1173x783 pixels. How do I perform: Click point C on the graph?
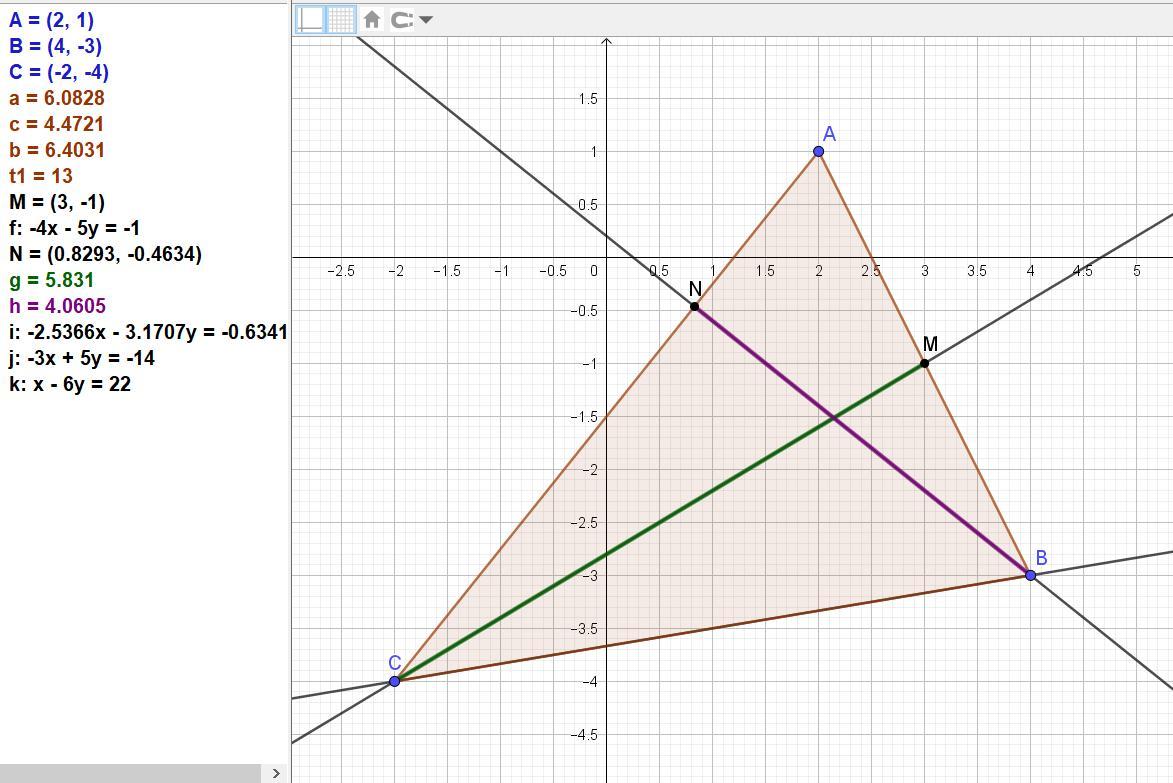click(394, 681)
